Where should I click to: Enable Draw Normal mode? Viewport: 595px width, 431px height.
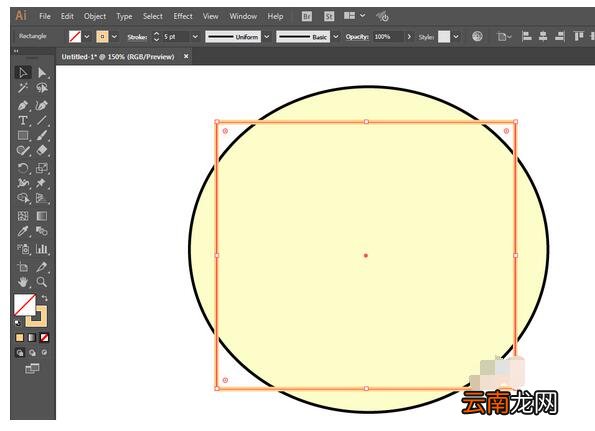pos(20,352)
